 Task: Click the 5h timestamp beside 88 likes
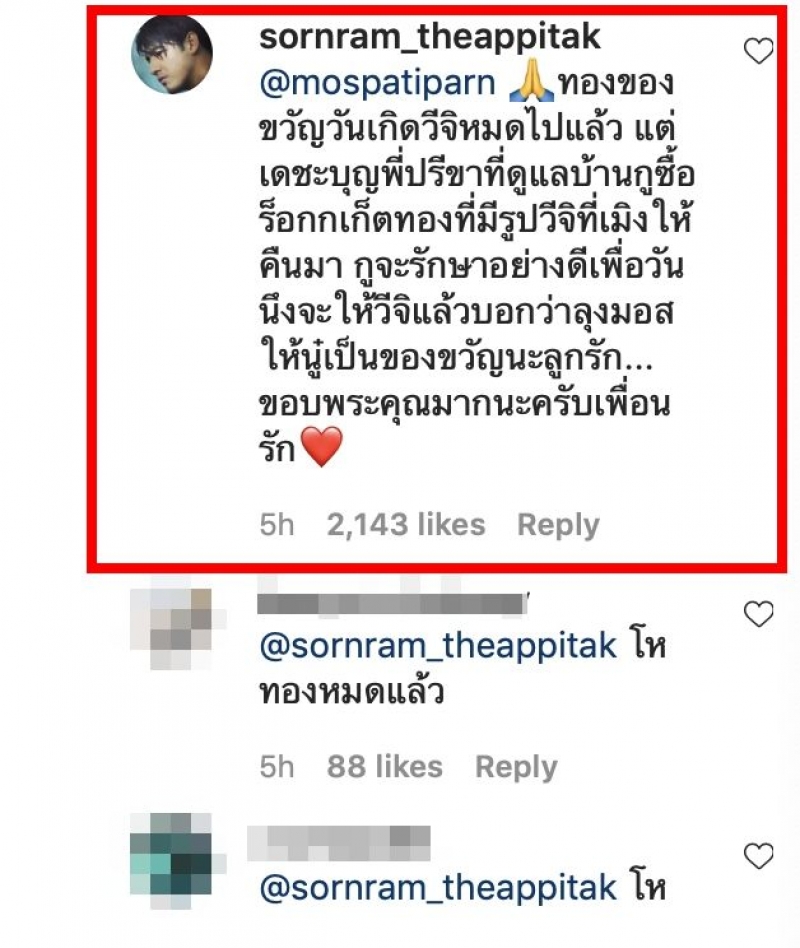[277, 767]
